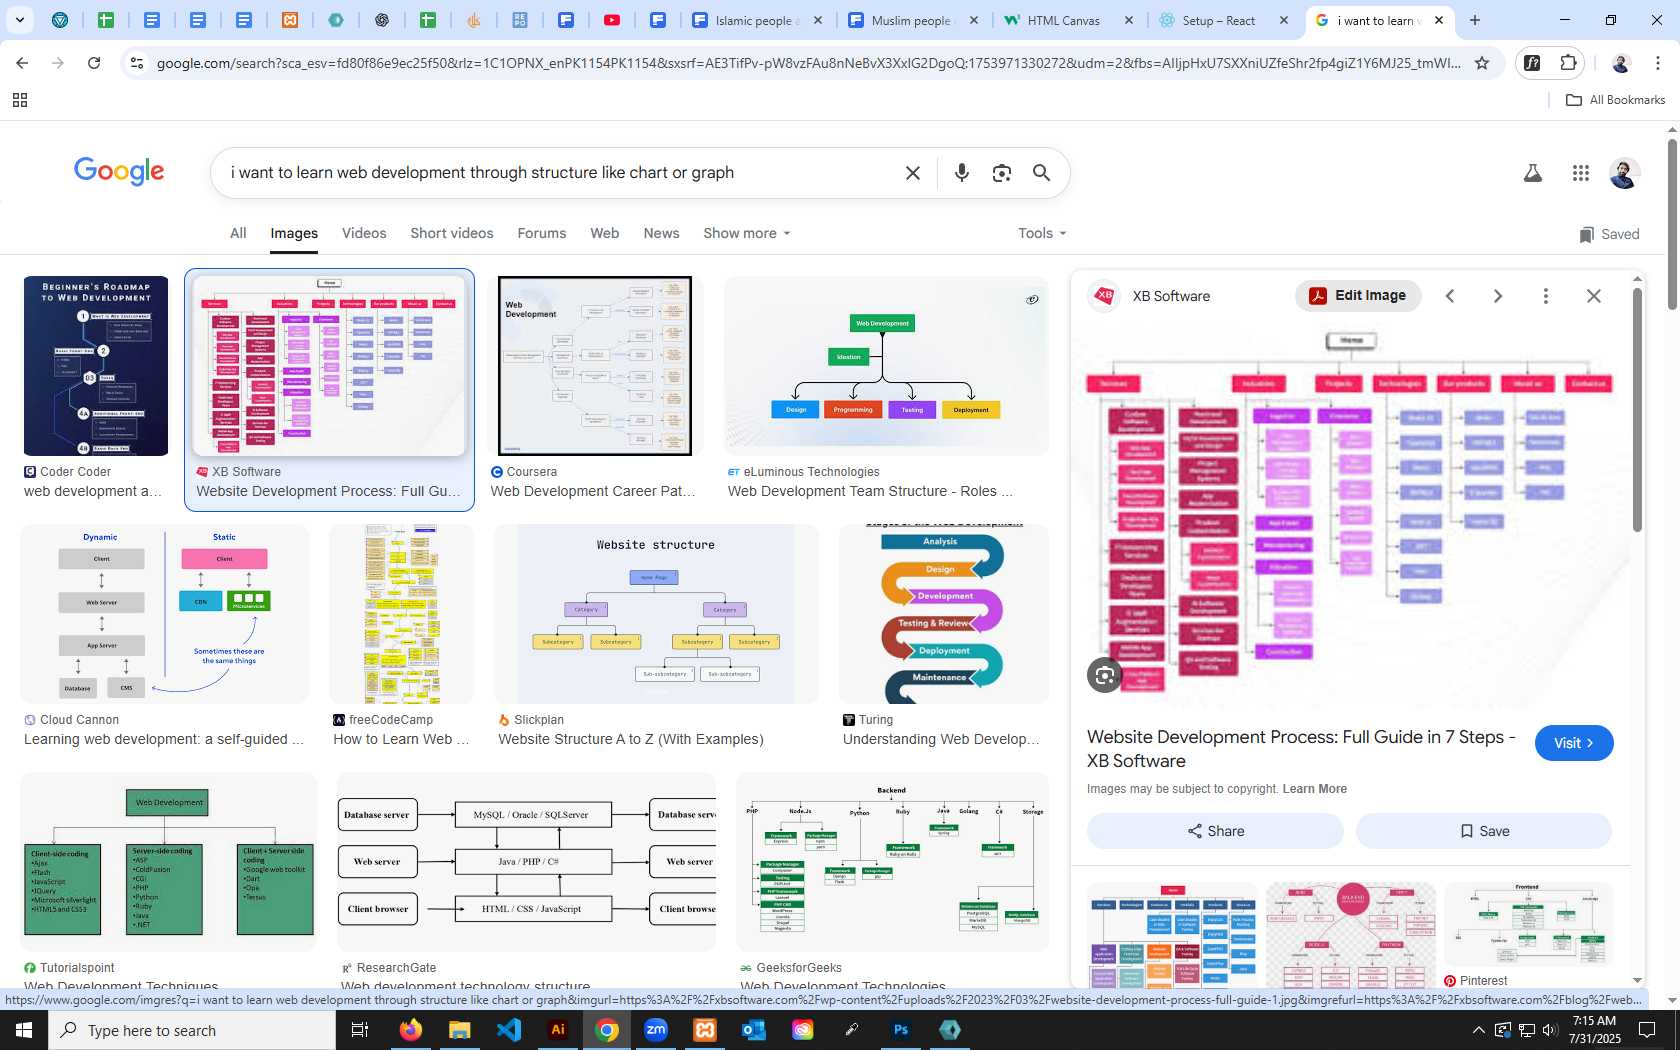The height and width of the screenshot is (1050, 1680).
Task: Click the Windows taskbar search box
Action: [192, 1030]
